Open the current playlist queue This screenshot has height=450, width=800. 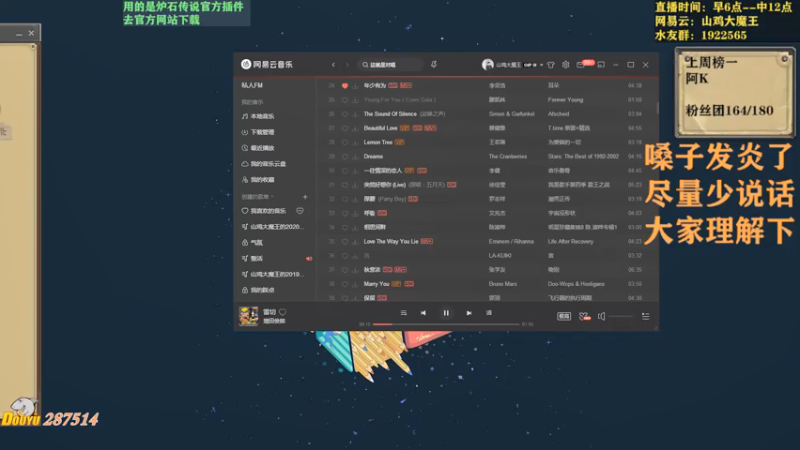(645, 316)
